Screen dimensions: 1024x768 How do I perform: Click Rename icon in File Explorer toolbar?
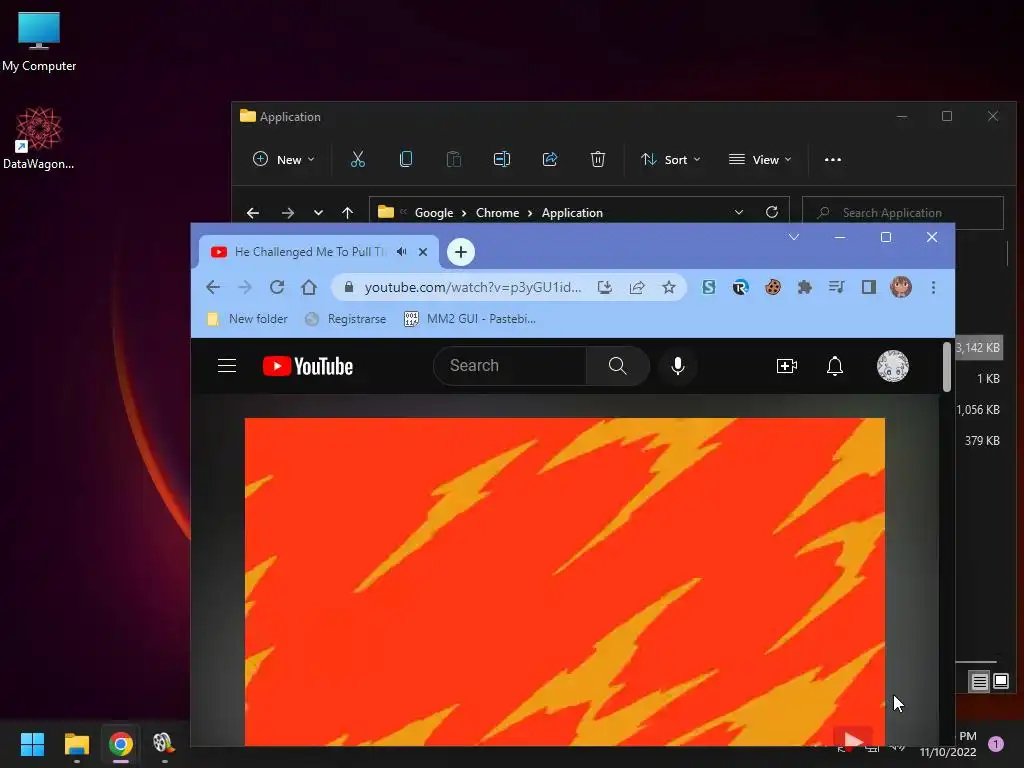(x=502, y=159)
